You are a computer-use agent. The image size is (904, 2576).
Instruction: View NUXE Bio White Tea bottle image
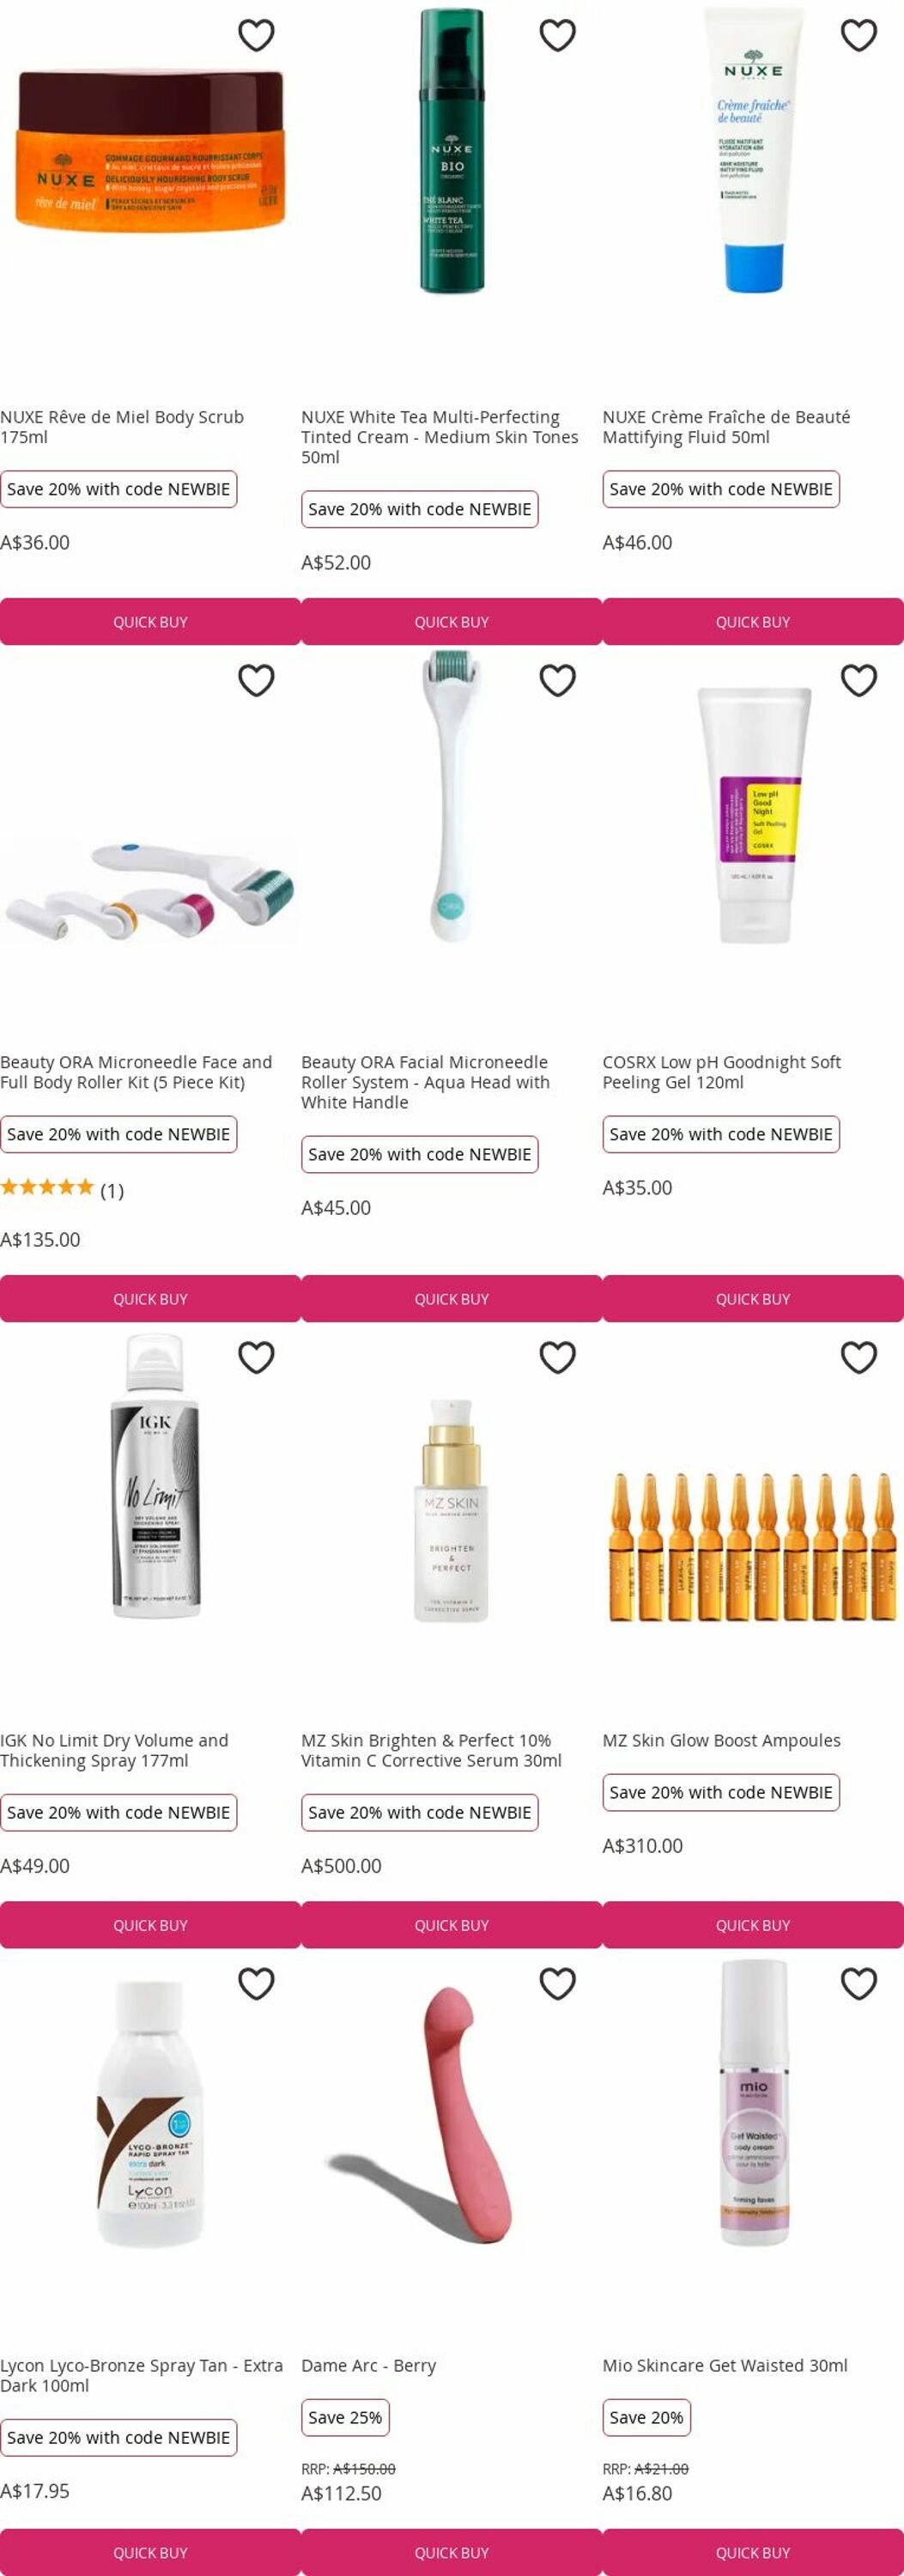point(451,150)
